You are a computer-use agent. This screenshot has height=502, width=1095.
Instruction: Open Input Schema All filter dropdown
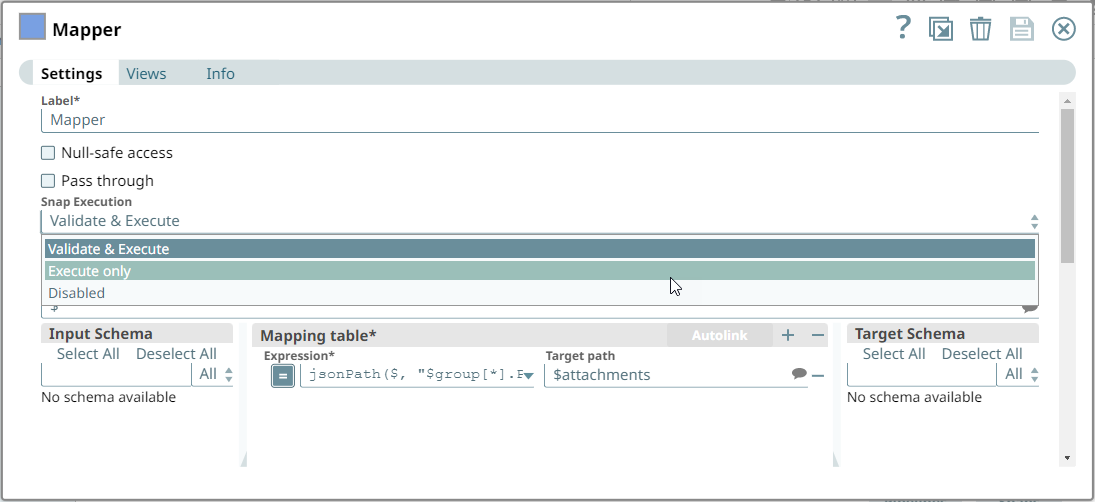pyautogui.click(x=215, y=374)
